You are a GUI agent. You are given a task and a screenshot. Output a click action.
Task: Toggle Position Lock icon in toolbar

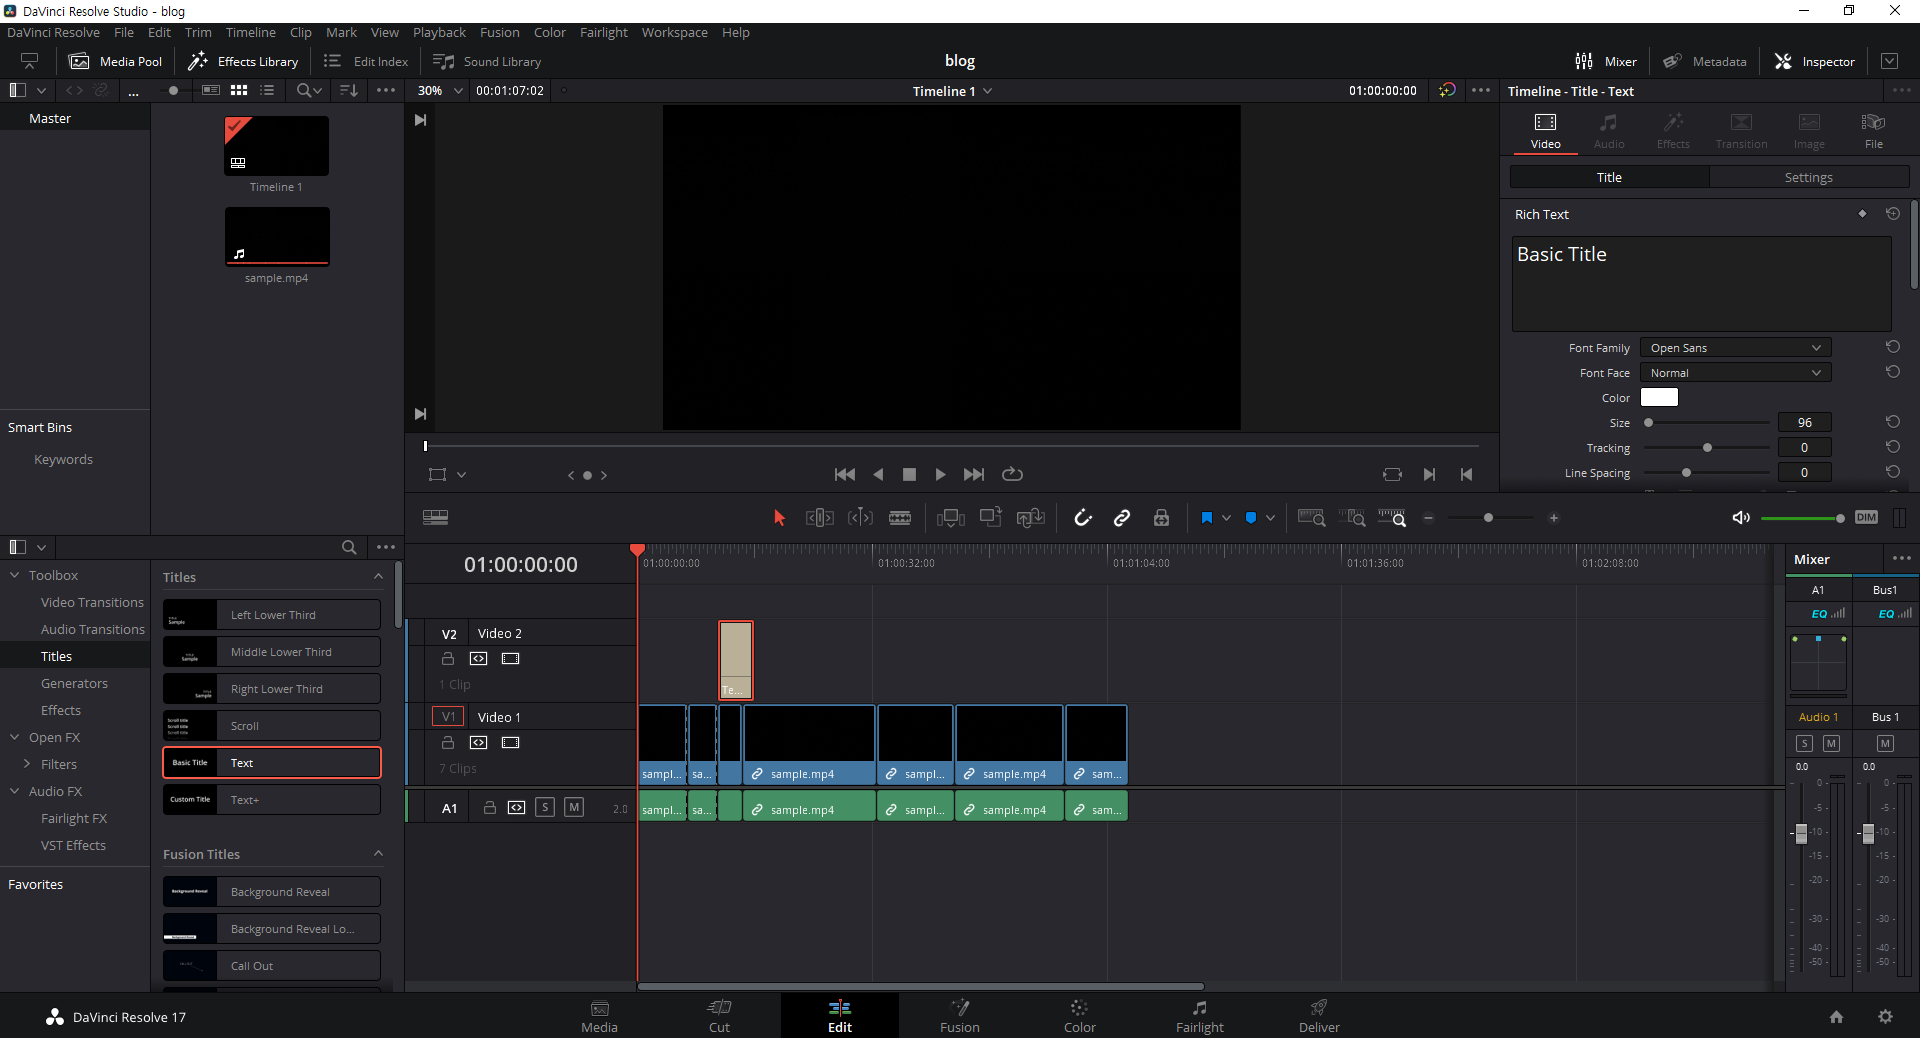pos(1161,517)
